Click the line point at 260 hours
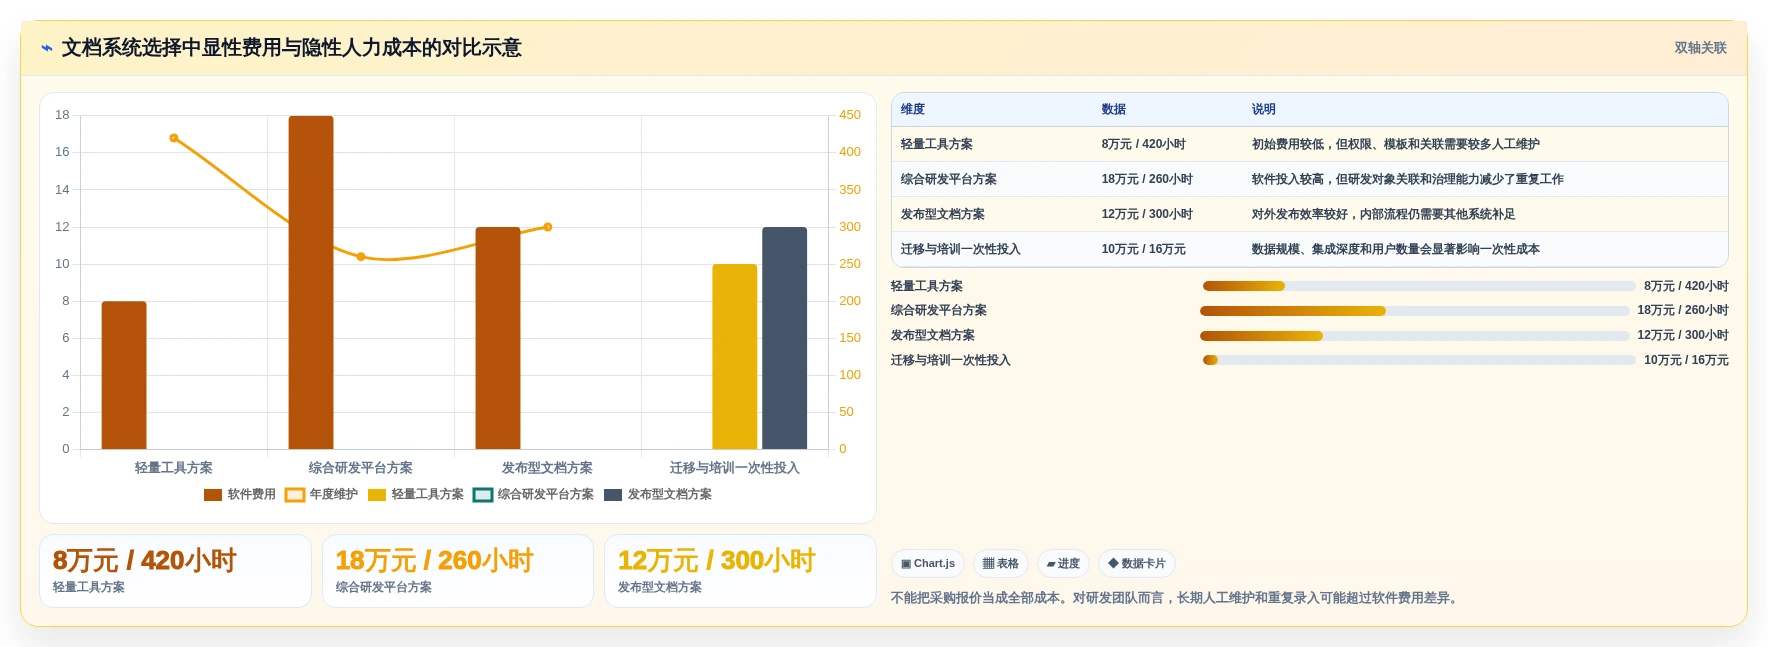The image size is (1768, 647). click(x=361, y=257)
